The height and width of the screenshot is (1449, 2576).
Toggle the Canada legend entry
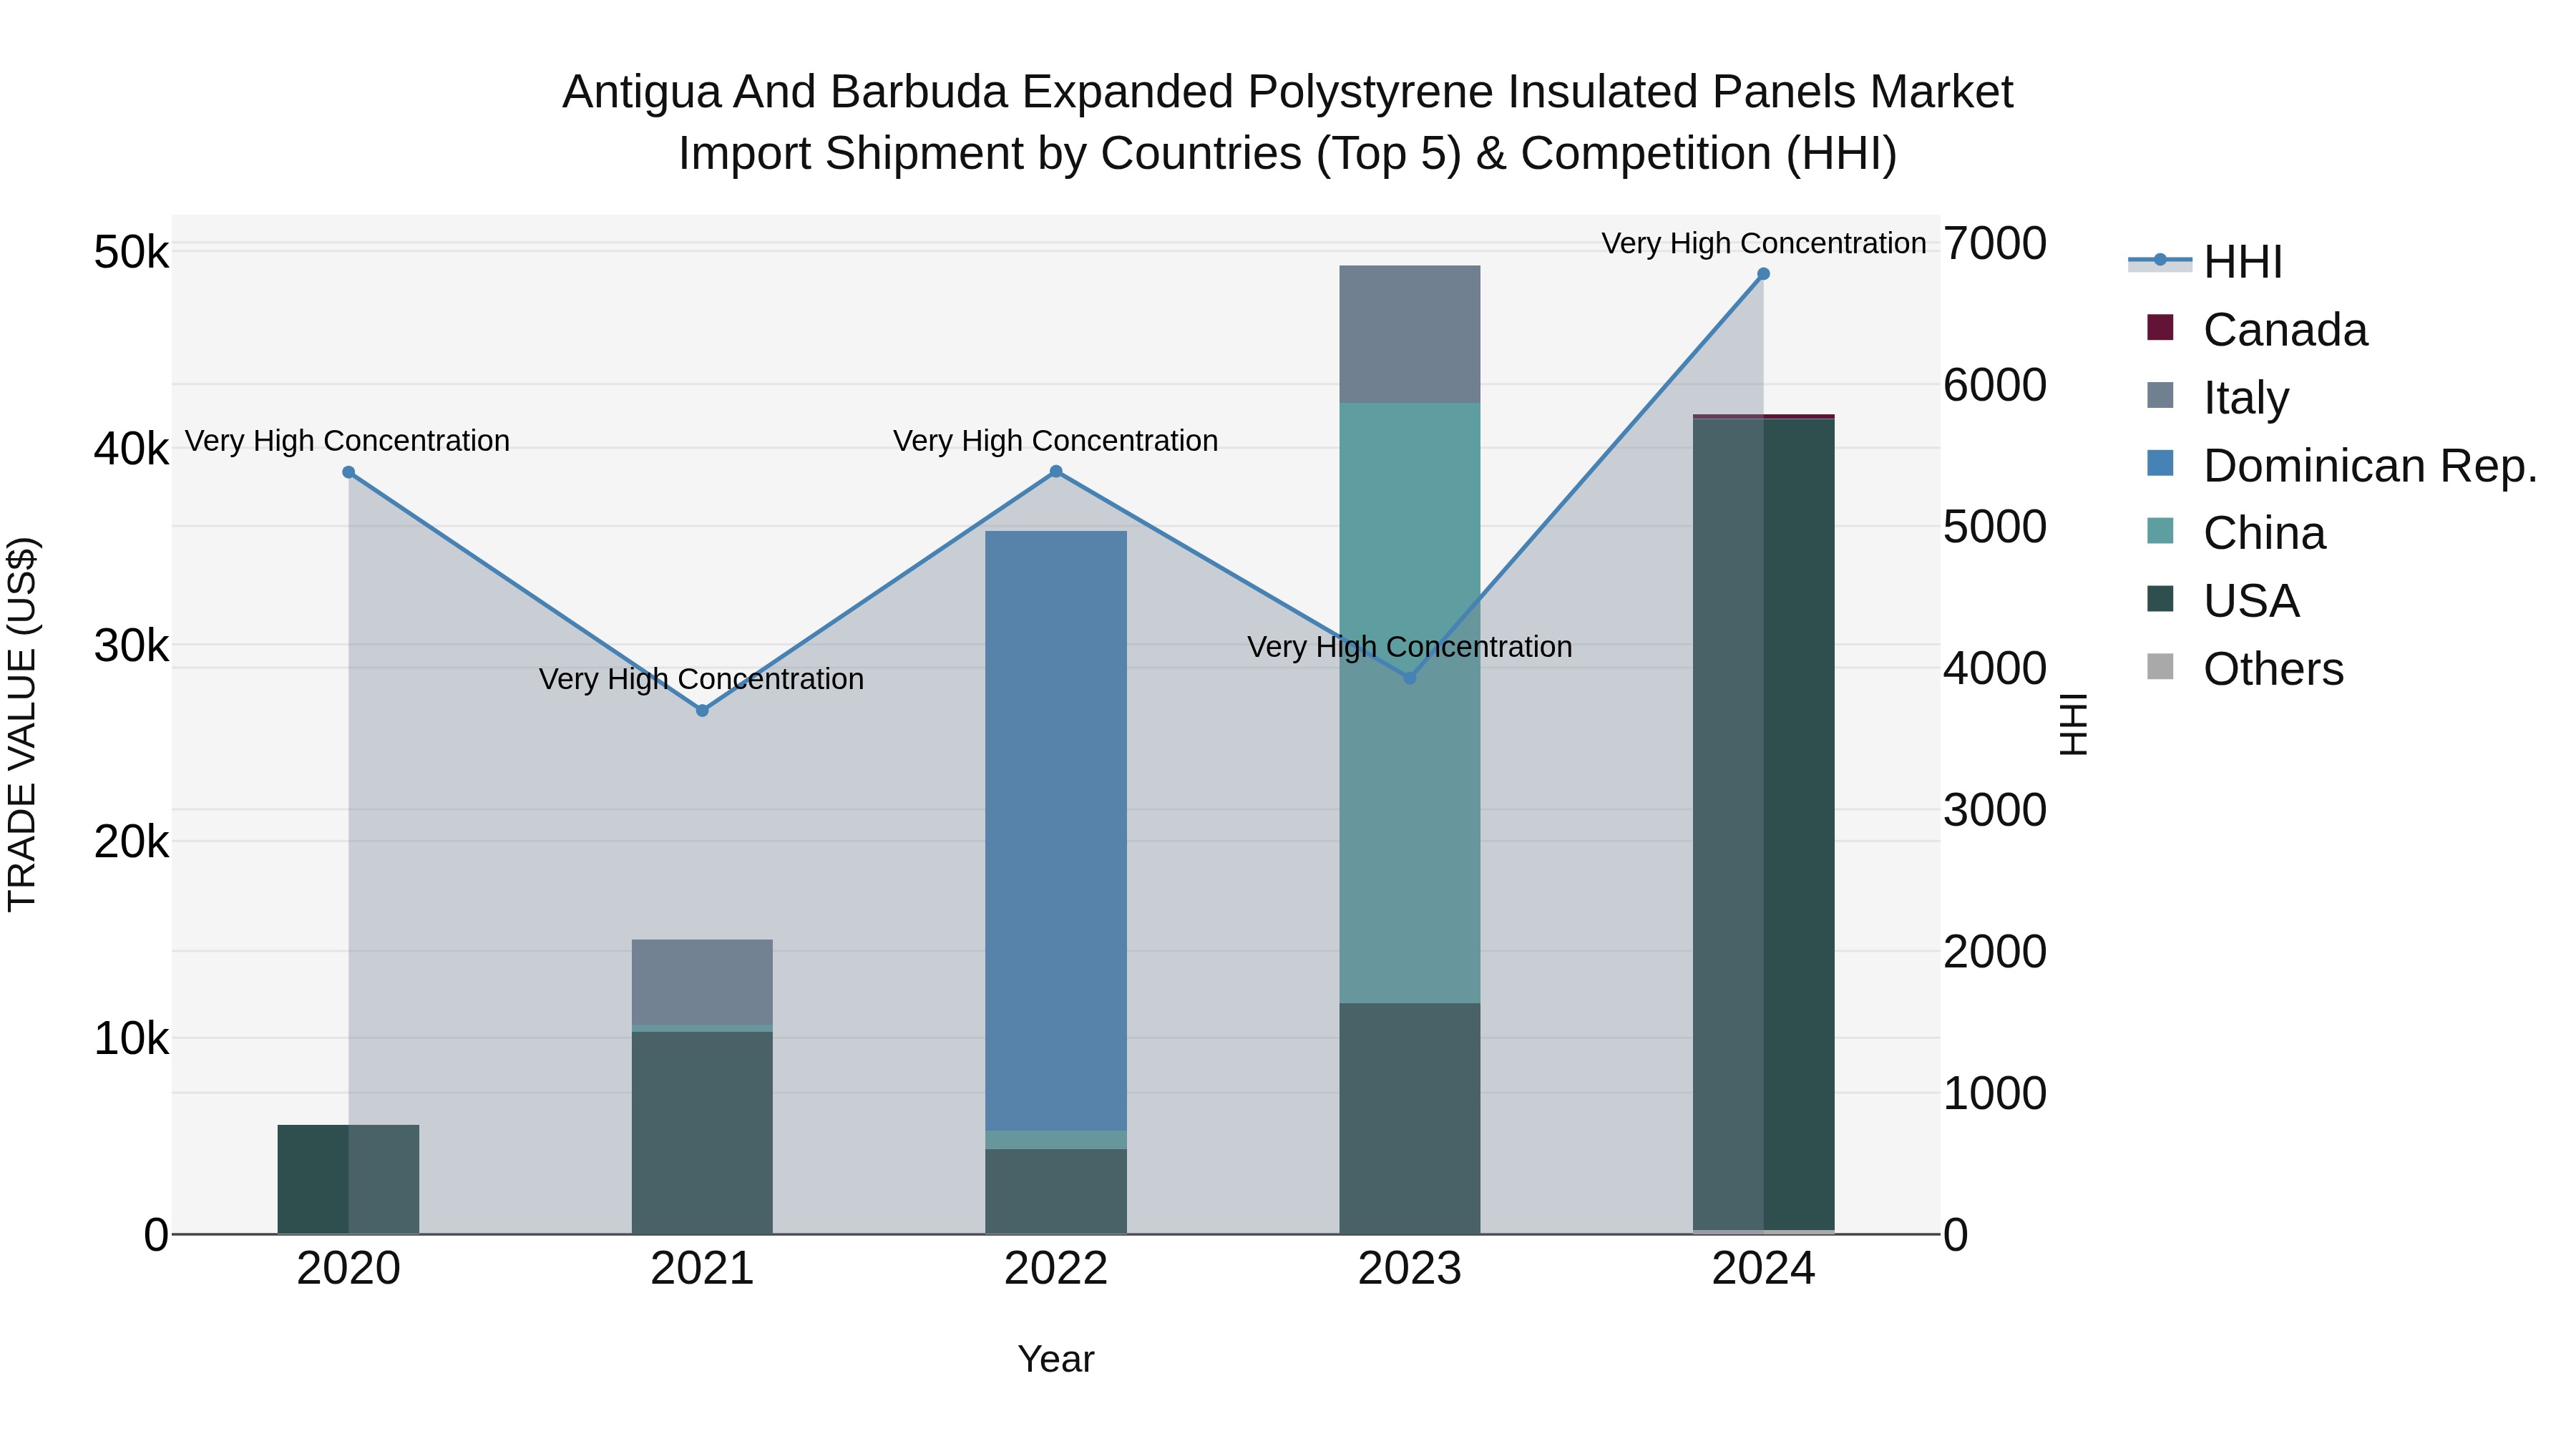click(x=2257, y=330)
